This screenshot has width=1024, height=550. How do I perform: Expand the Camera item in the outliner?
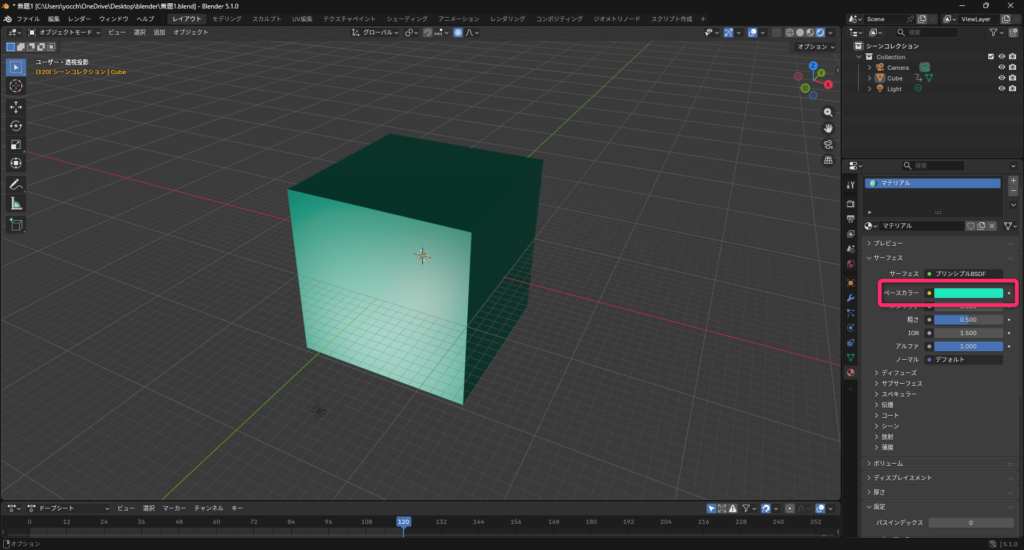(x=870, y=68)
